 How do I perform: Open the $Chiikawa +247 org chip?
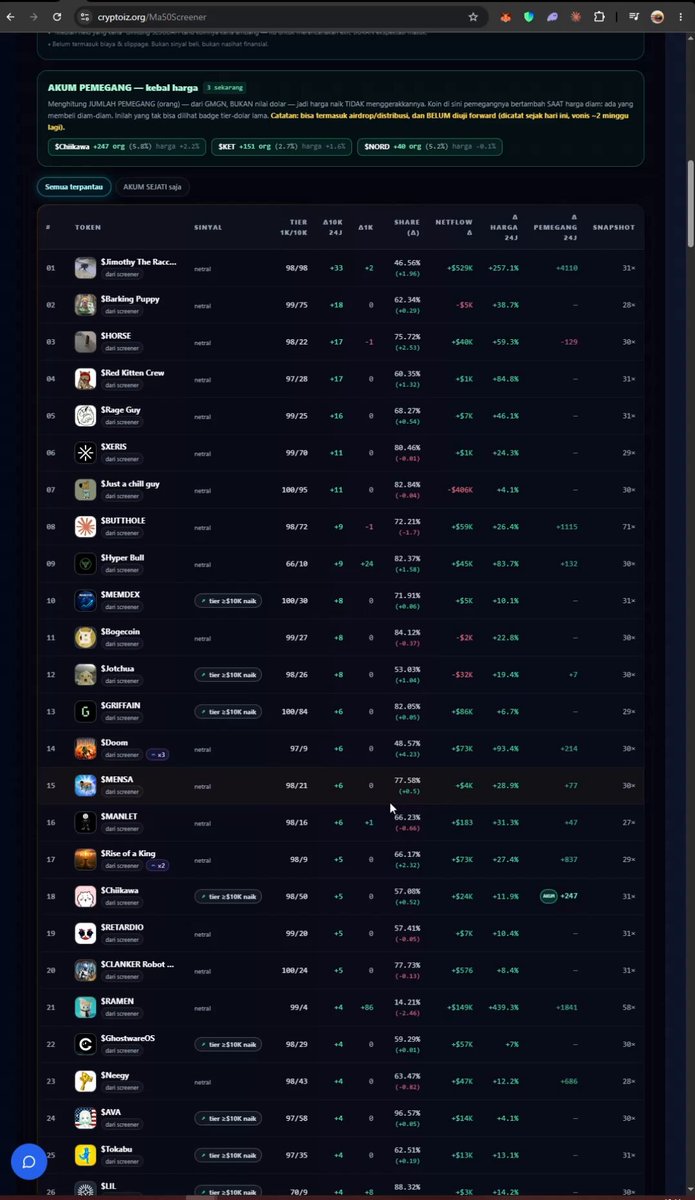pyautogui.click(x=126, y=147)
